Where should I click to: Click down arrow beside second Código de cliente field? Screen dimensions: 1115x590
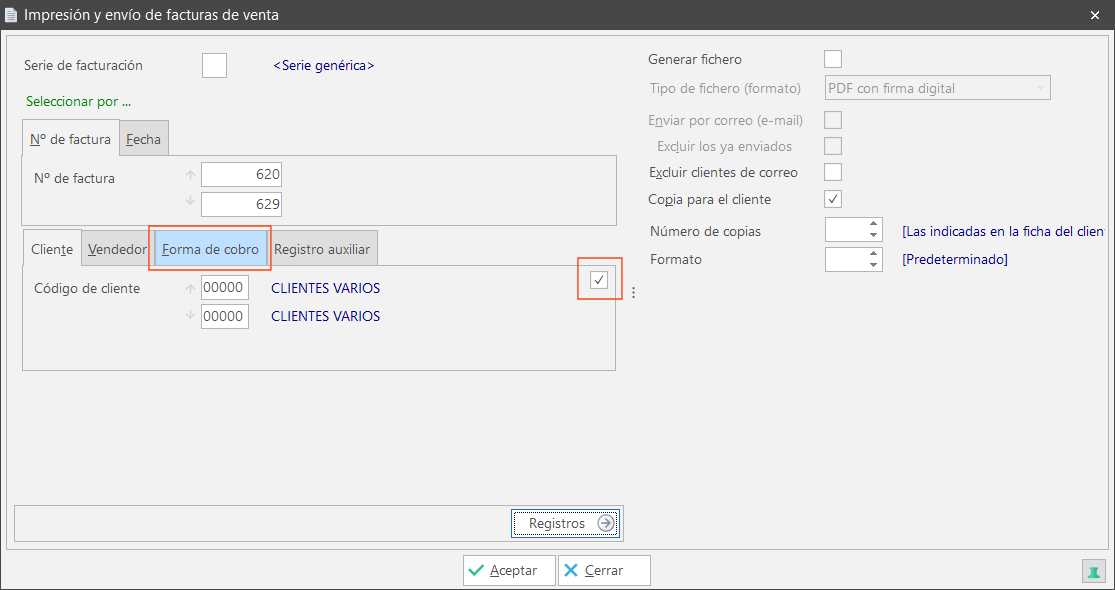pyautogui.click(x=190, y=315)
